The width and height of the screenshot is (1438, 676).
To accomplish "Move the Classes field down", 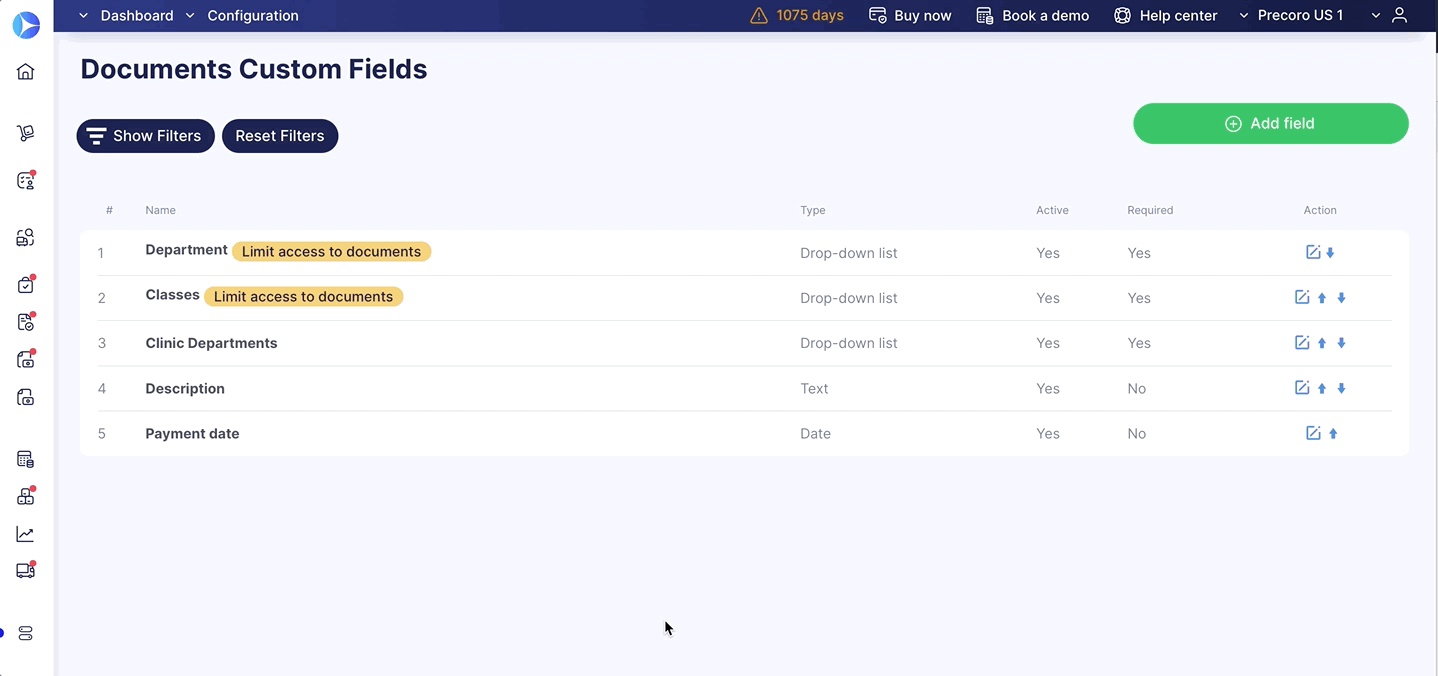I will 1342,298.
